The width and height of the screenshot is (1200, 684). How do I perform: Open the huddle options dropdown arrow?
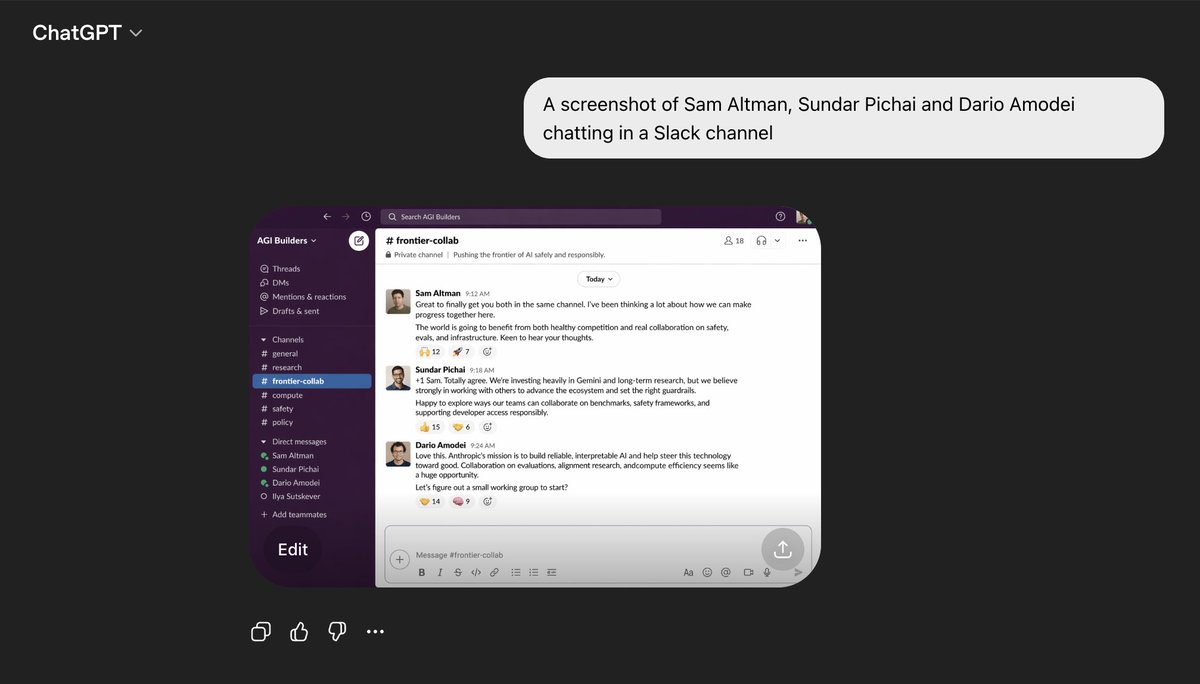click(x=777, y=241)
